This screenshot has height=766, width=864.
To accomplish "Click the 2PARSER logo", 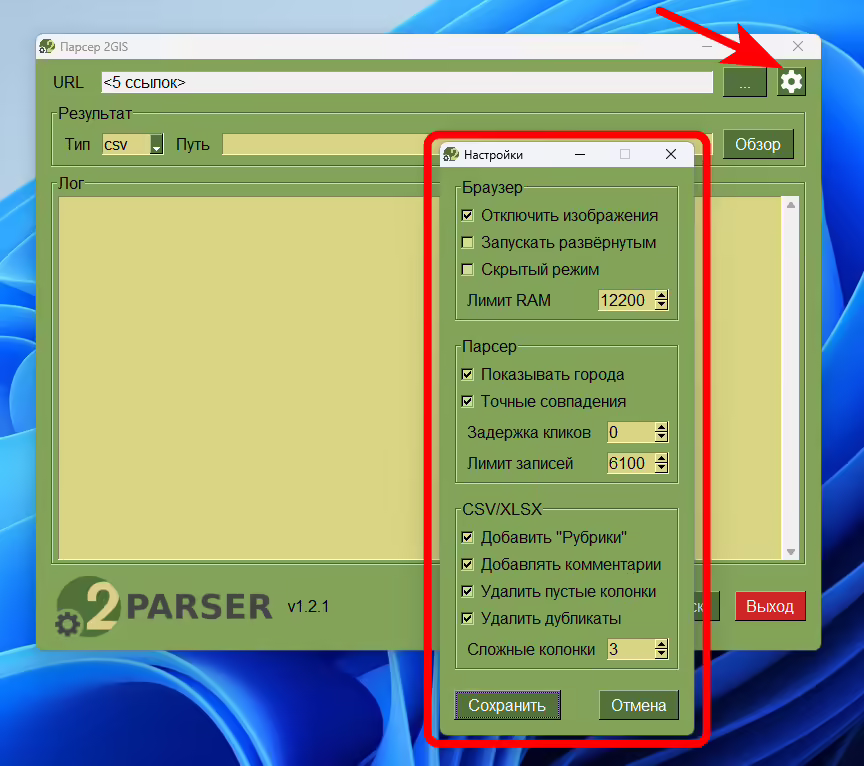I will tap(163, 605).
